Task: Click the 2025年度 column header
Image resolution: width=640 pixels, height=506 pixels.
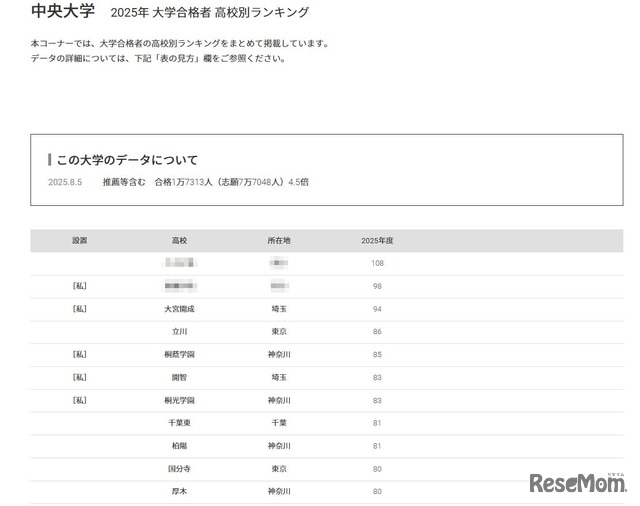Action: point(377,240)
